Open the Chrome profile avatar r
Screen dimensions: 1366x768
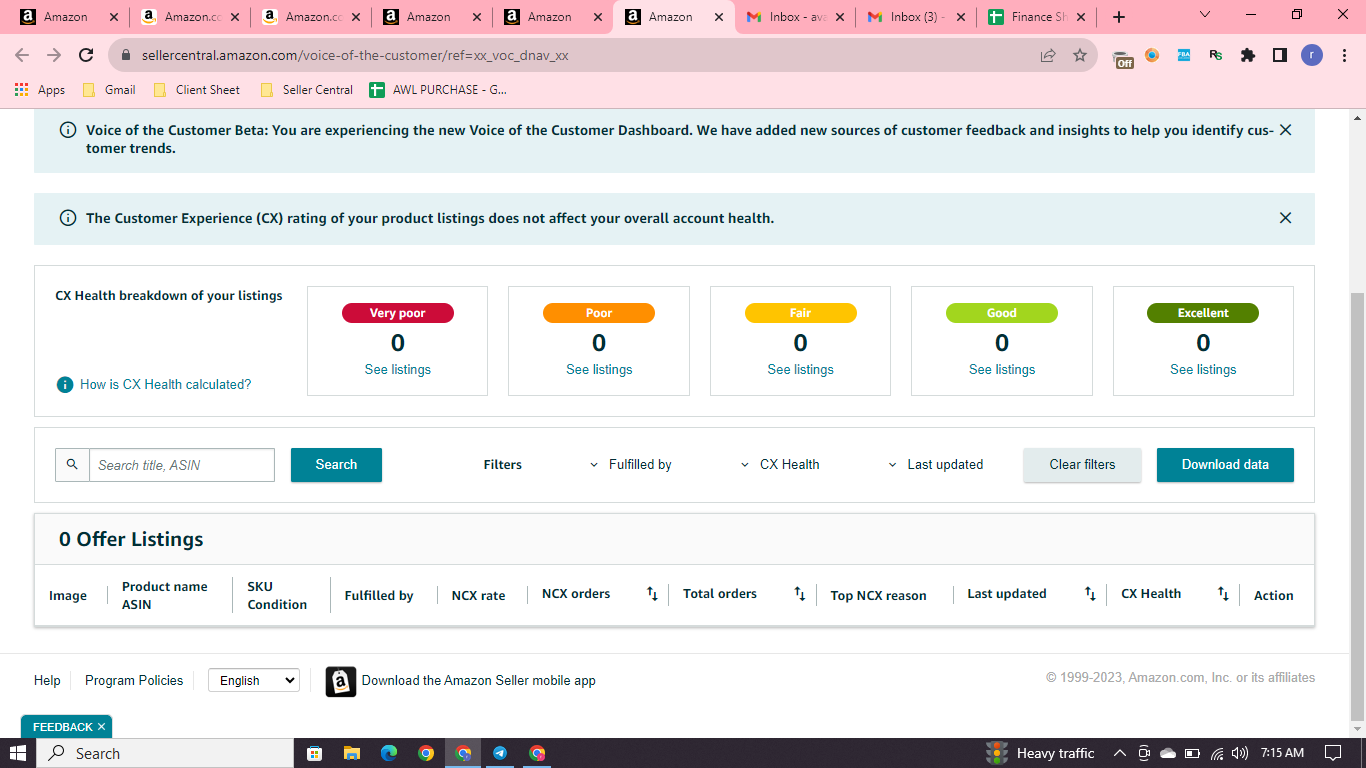click(x=1312, y=56)
